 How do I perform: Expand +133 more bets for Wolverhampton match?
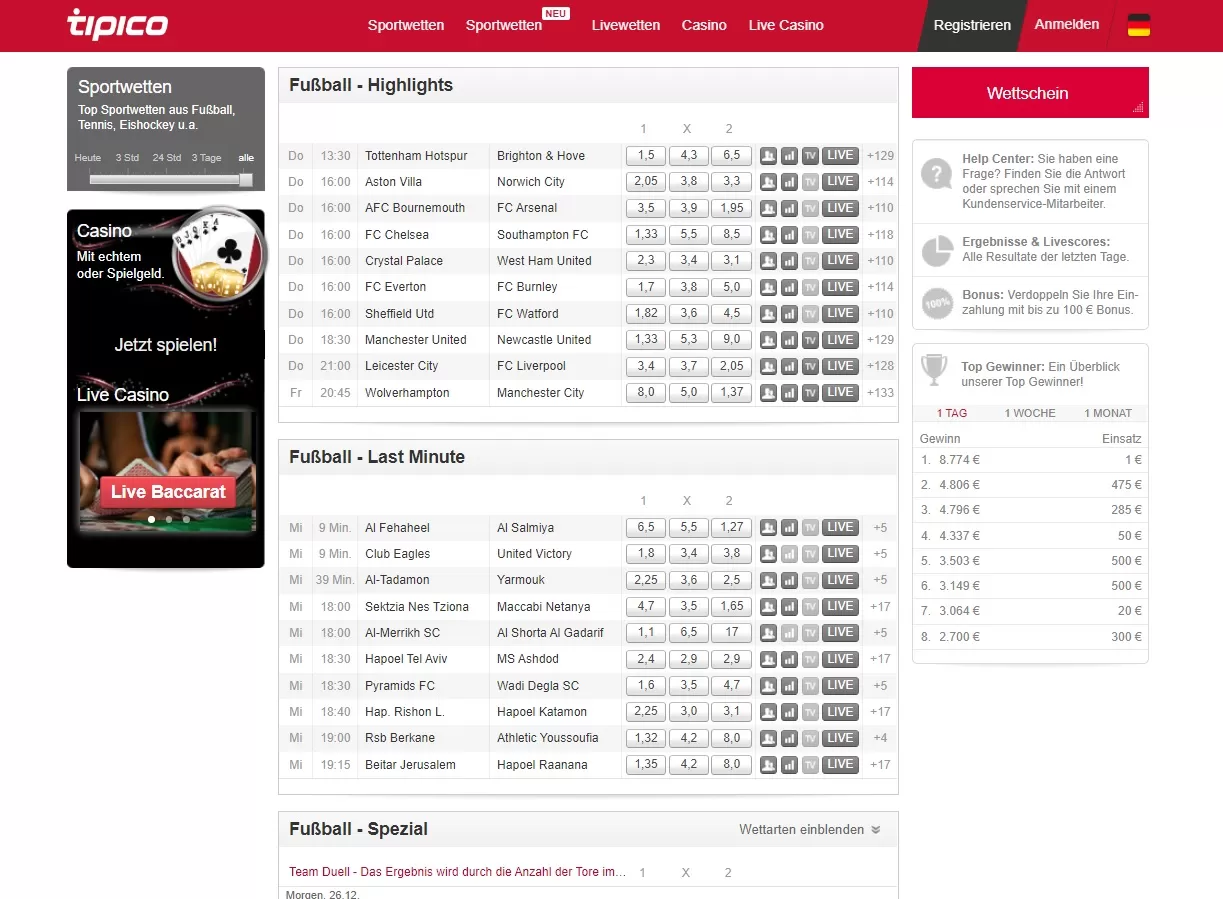point(880,393)
